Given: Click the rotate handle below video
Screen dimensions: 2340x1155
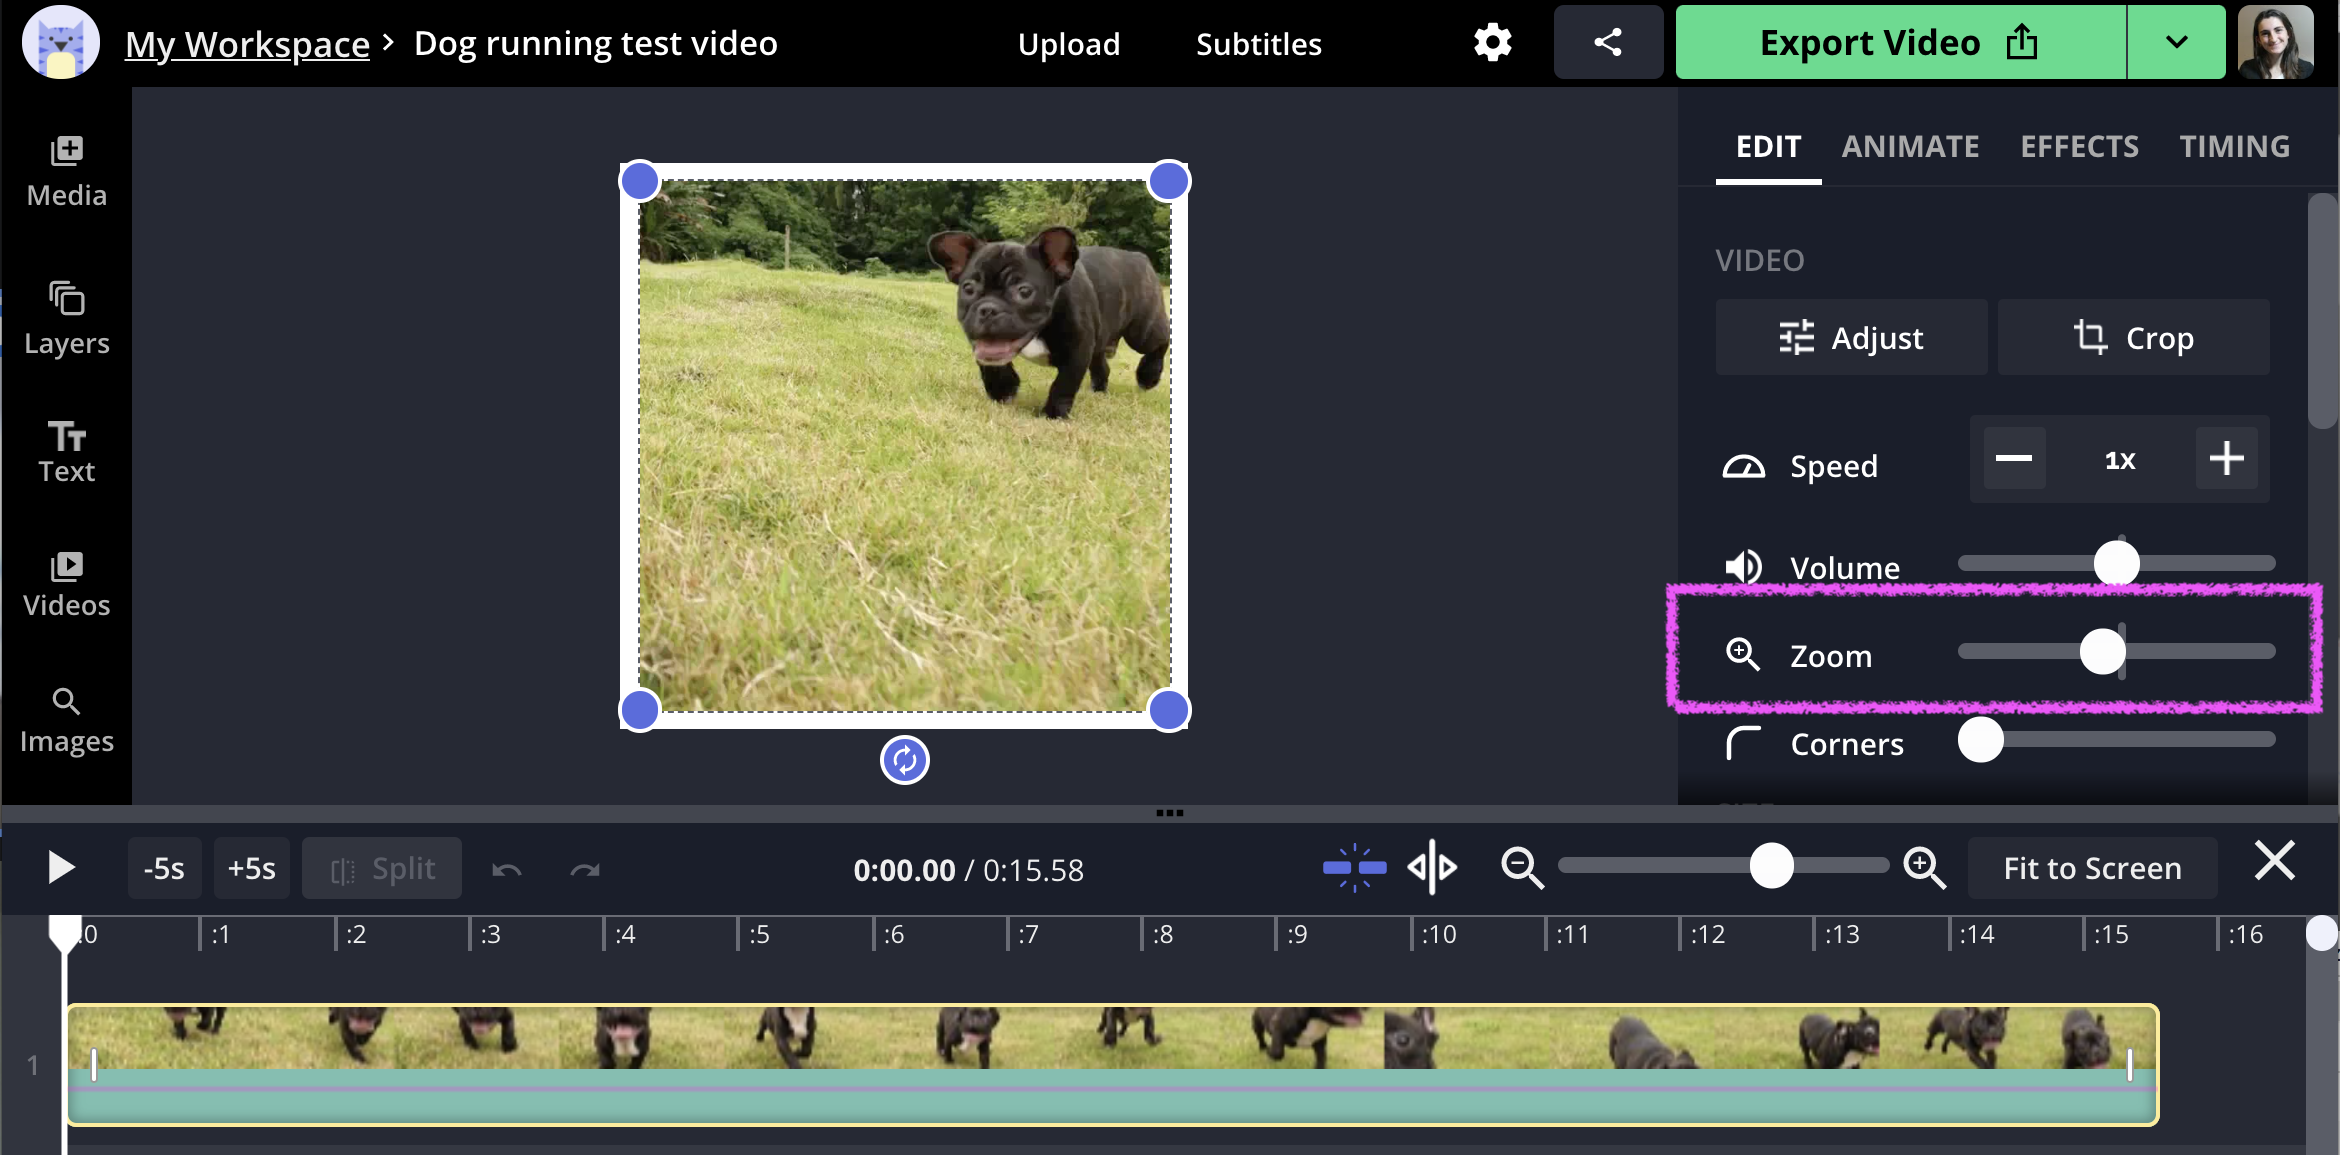Looking at the screenshot, I should point(904,761).
